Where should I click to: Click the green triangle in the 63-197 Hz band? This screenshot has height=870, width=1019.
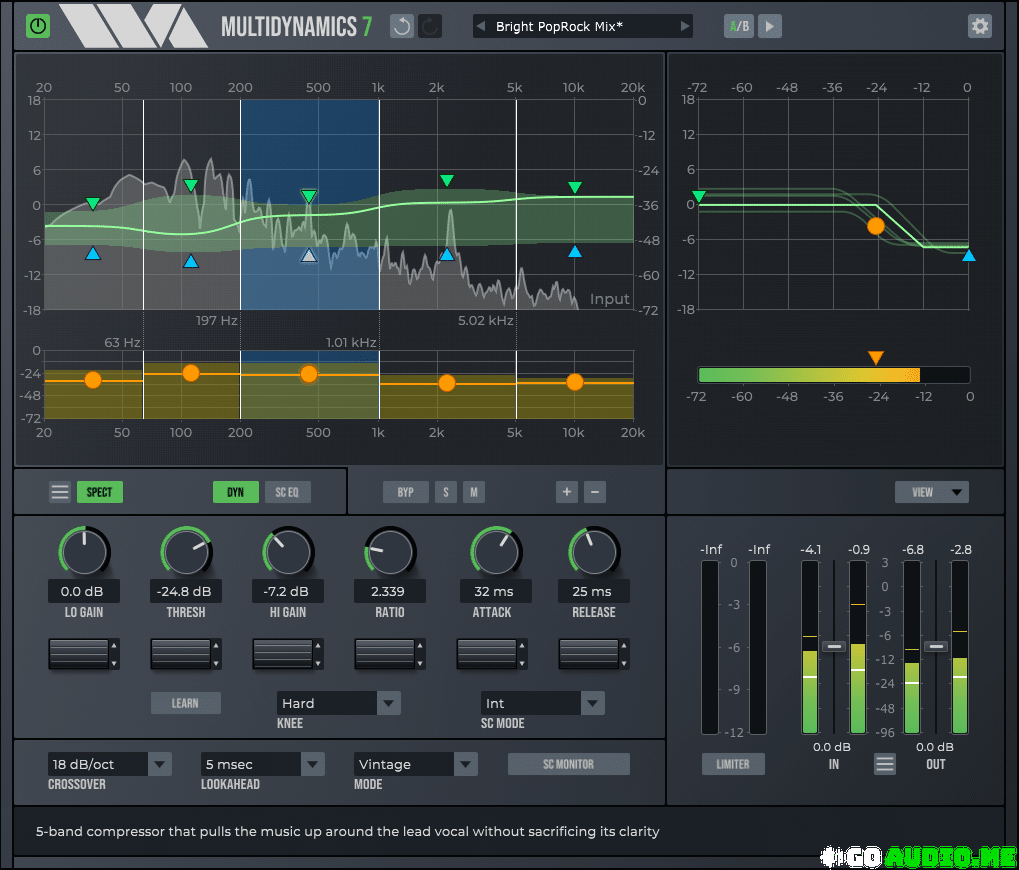[x=190, y=186]
